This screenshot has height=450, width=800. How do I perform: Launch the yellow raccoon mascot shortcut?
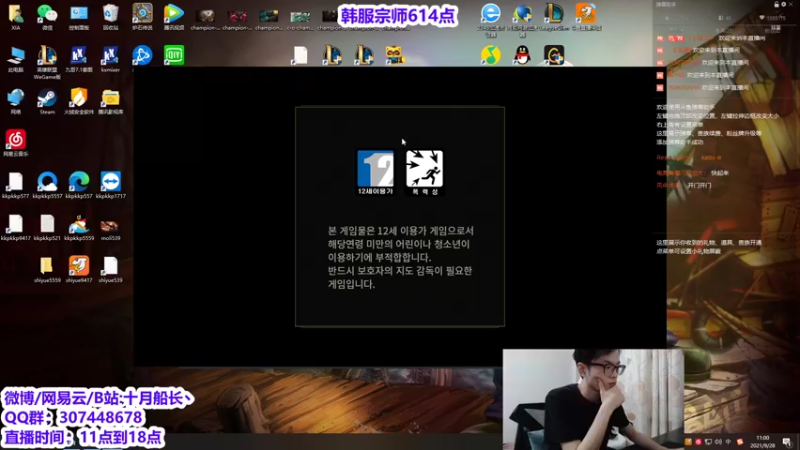point(395,55)
